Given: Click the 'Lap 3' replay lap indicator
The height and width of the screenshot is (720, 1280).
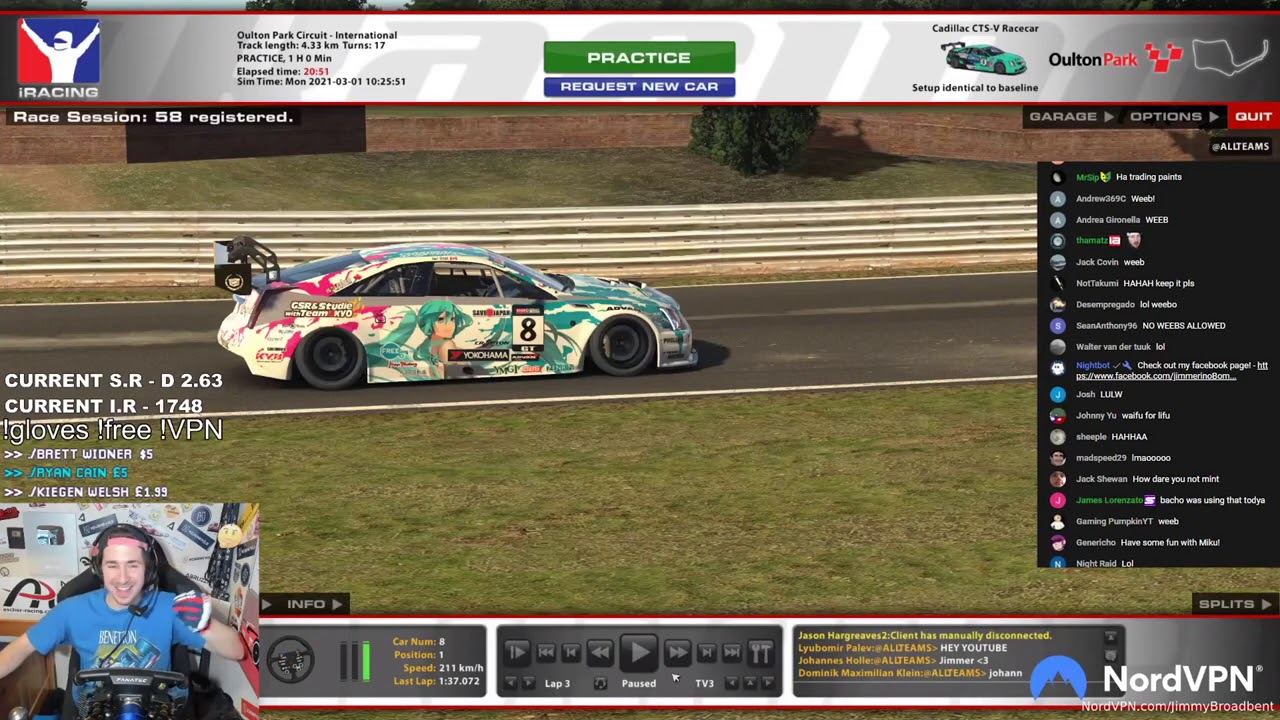Looking at the screenshot, I should pyautogui.click(x=557, y=683).
